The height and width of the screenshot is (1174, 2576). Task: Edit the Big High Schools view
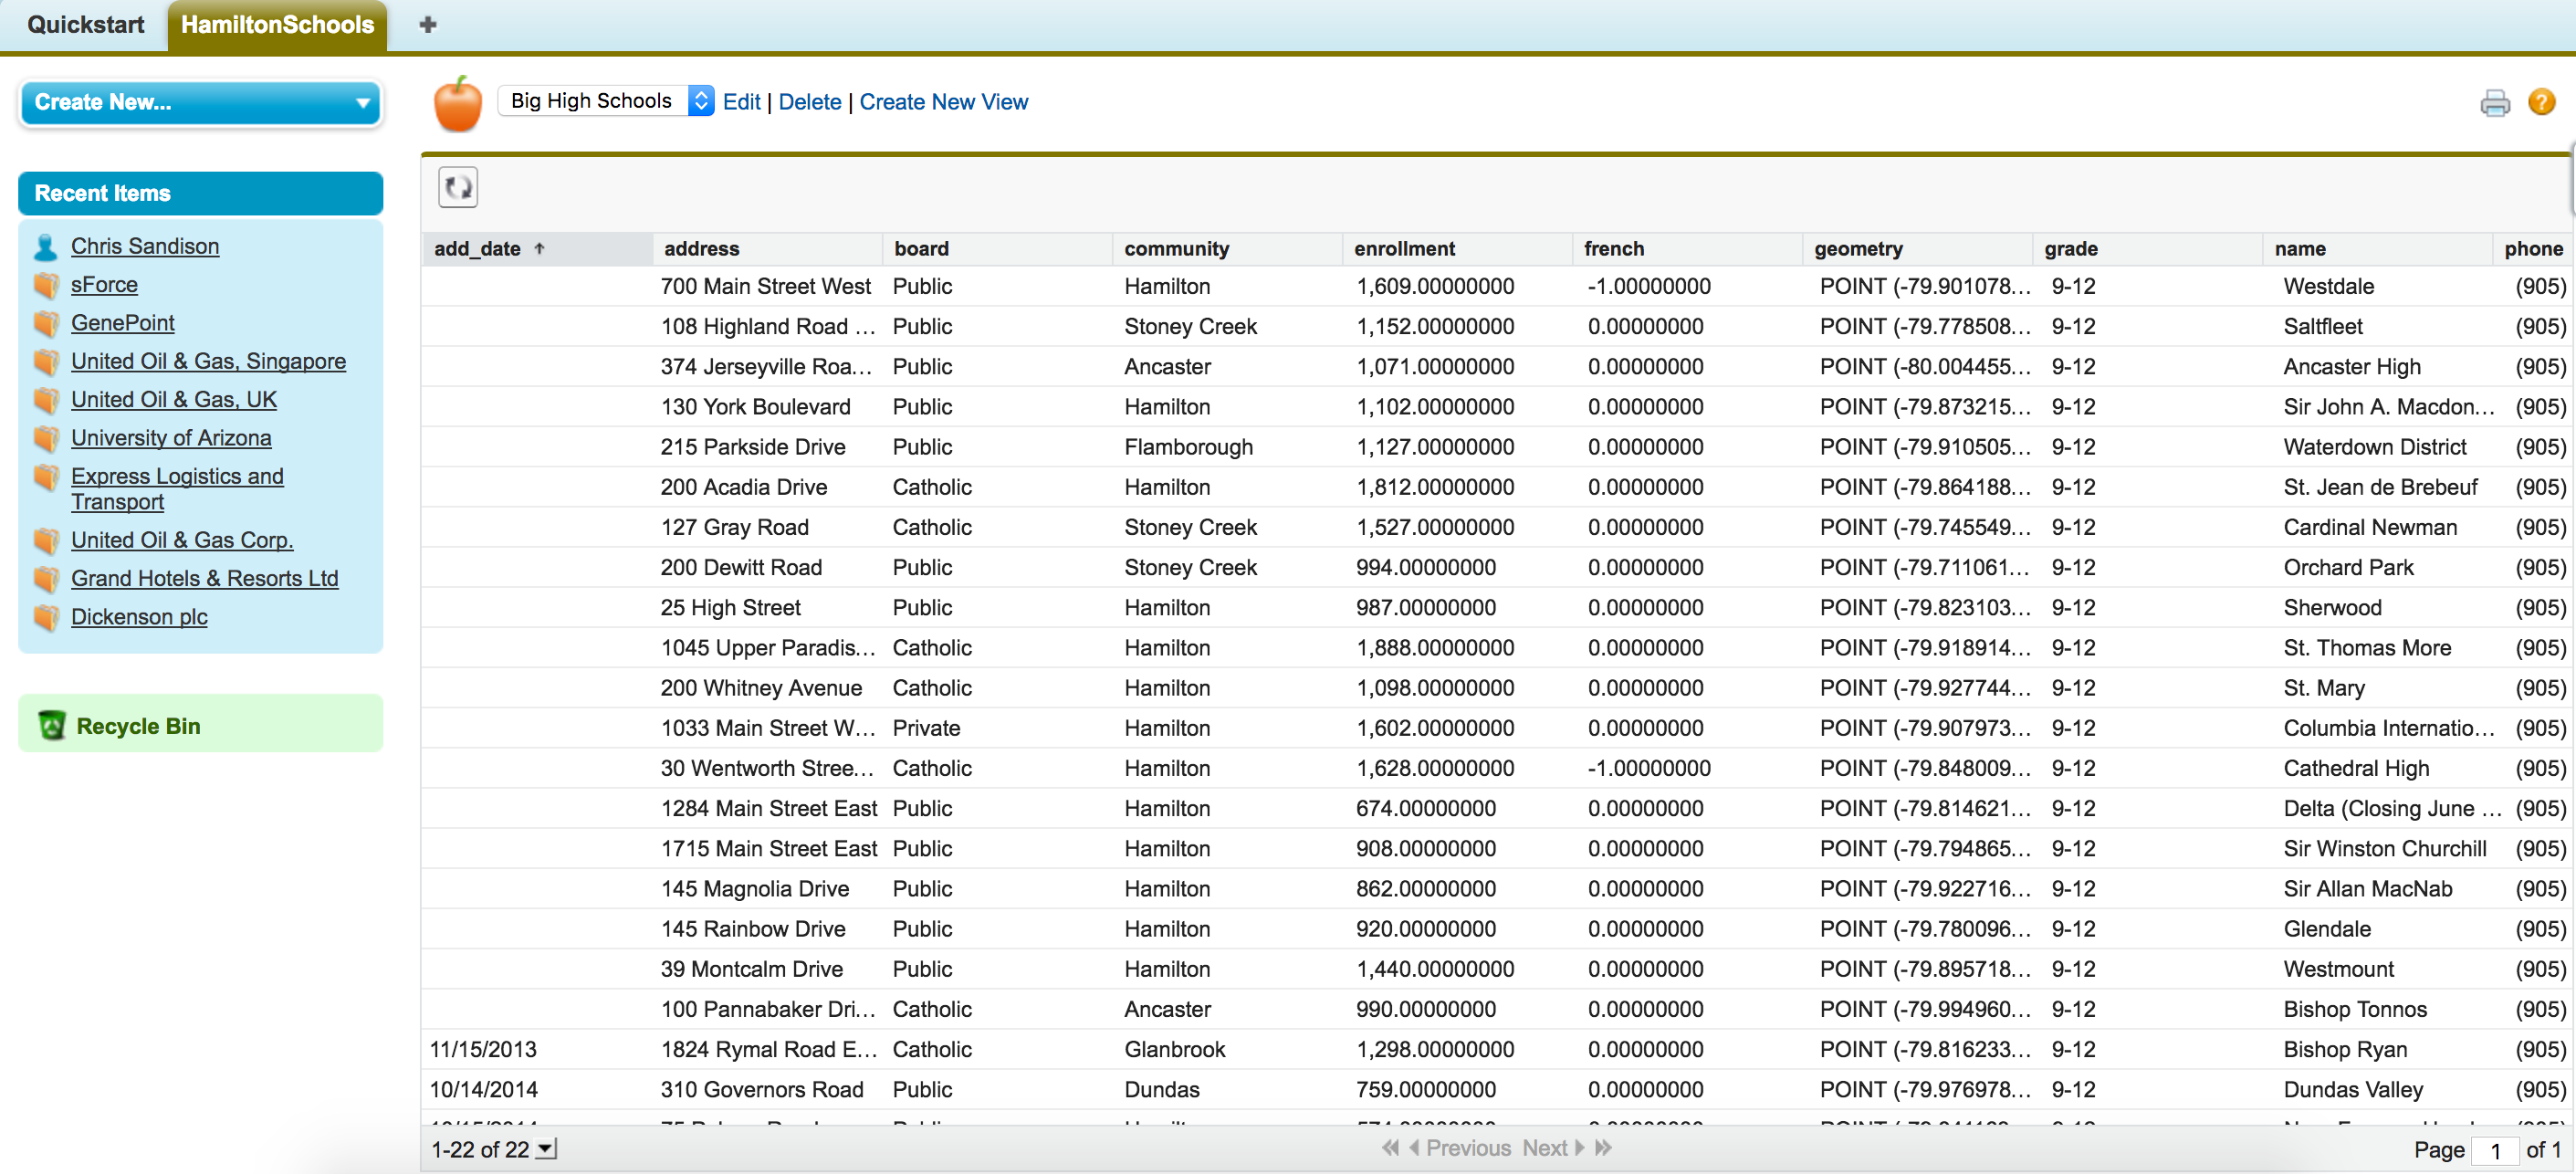point(740,101)
